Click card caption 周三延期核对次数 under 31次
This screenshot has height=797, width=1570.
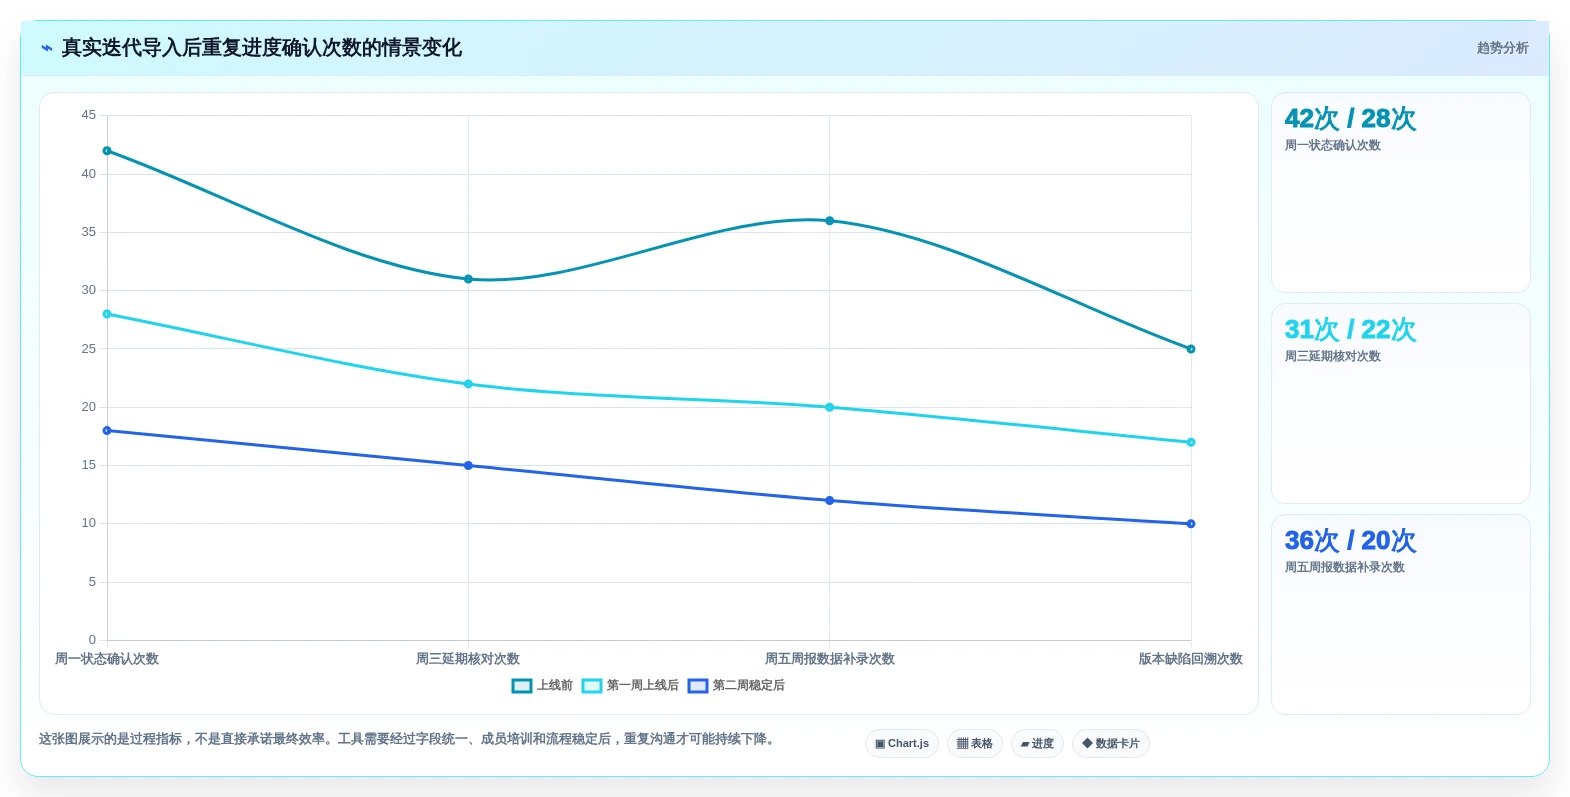(x=1332, y=356)
